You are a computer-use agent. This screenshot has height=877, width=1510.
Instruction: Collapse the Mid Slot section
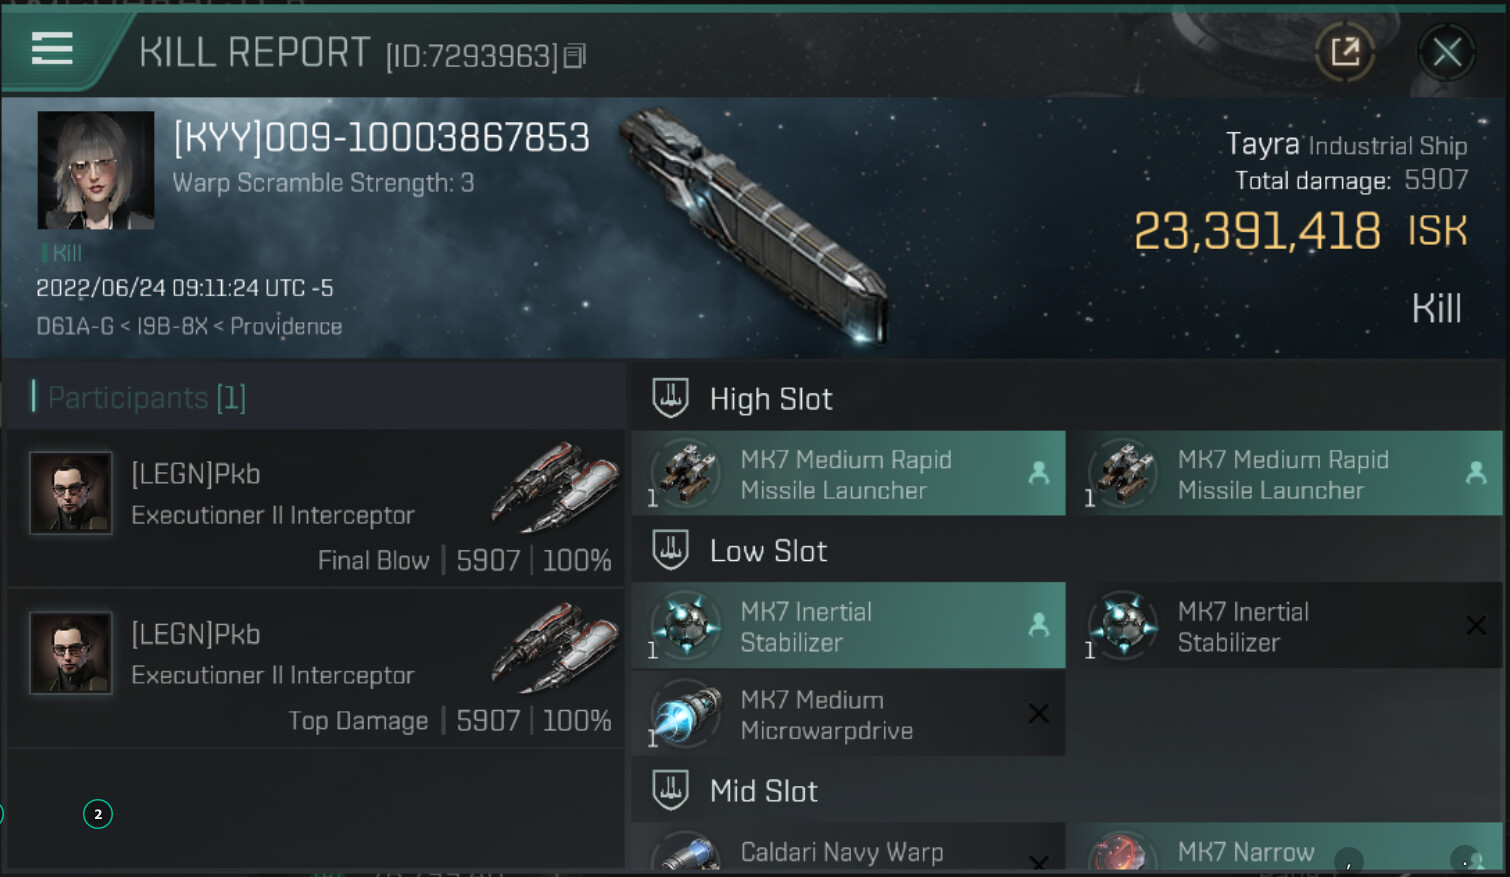(x=670, y=790)
